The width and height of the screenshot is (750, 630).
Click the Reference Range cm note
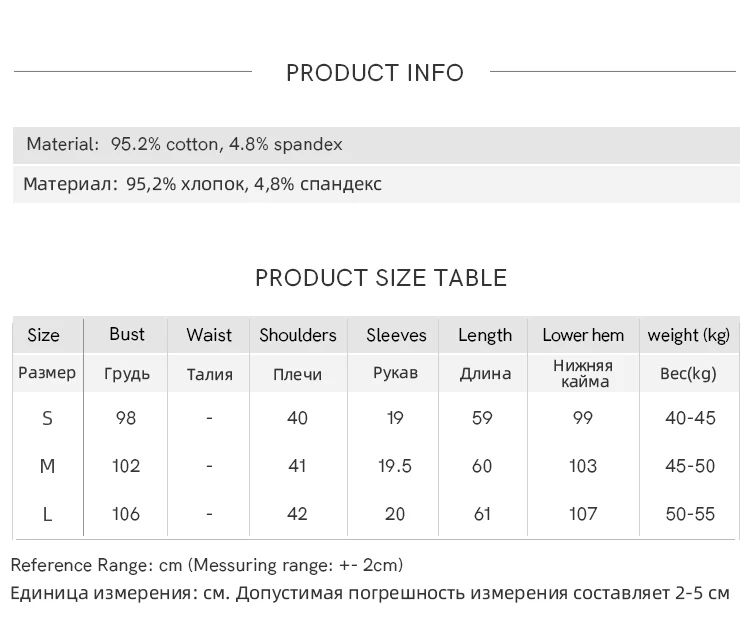pyautogui.click(x=207, y=566)
